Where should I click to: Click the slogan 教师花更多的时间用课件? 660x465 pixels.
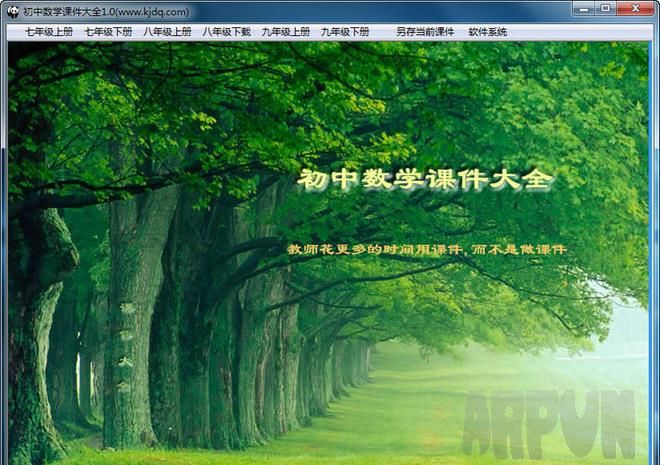click(375, 250)
